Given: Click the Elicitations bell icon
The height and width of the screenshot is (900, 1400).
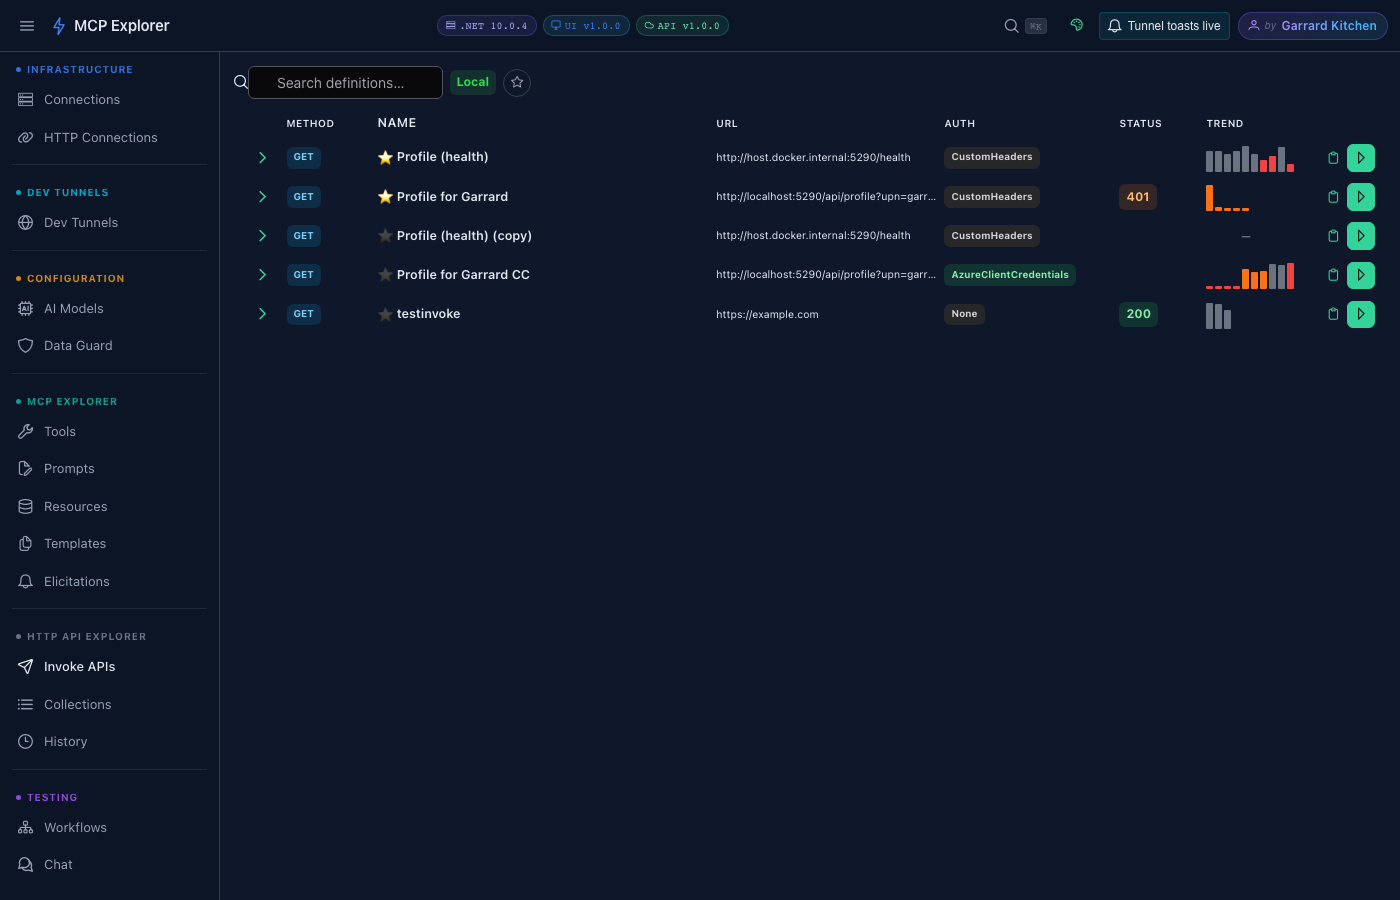Looking at the screenshot, I should point(26,582).
